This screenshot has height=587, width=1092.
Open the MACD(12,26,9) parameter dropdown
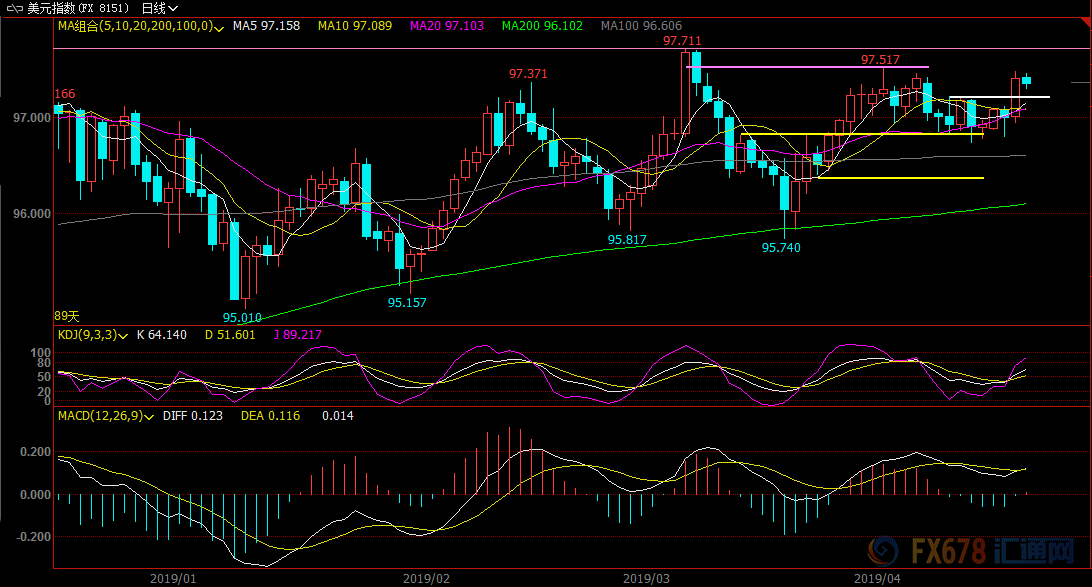[x=149, y=417]
